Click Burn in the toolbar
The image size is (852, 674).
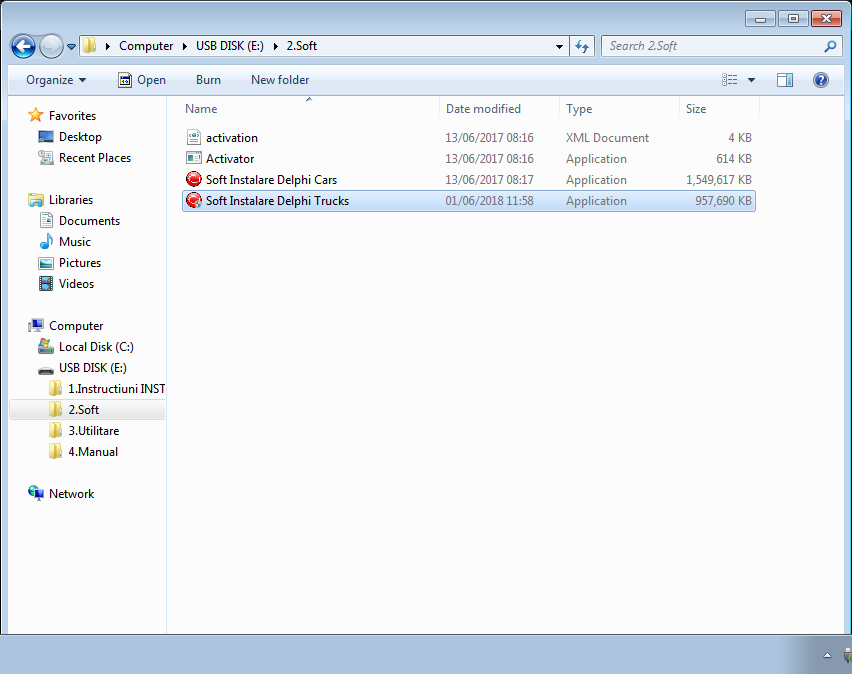(x=208, y=80)
